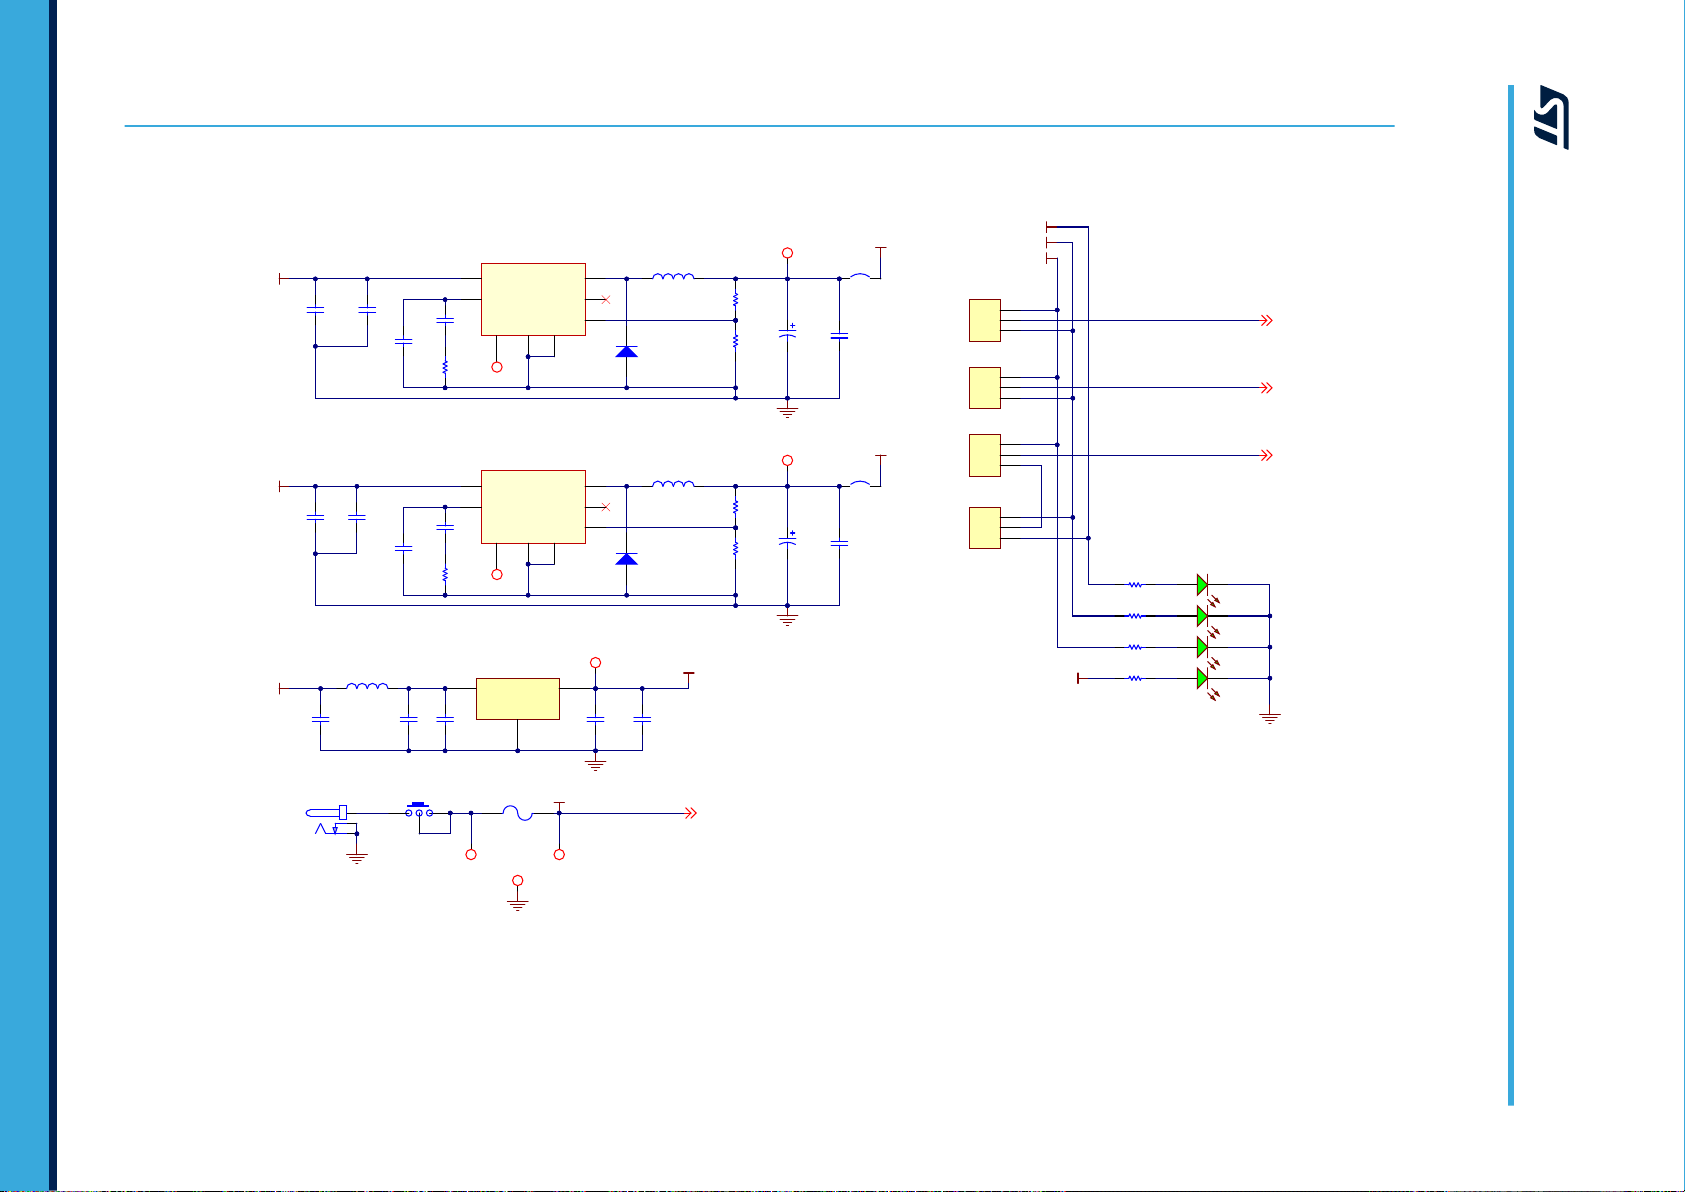The width and height of the screenshot is (1685, 1192).
Task: Select the resistor feeding the bottommost LED
Action: click(1135, 678)
